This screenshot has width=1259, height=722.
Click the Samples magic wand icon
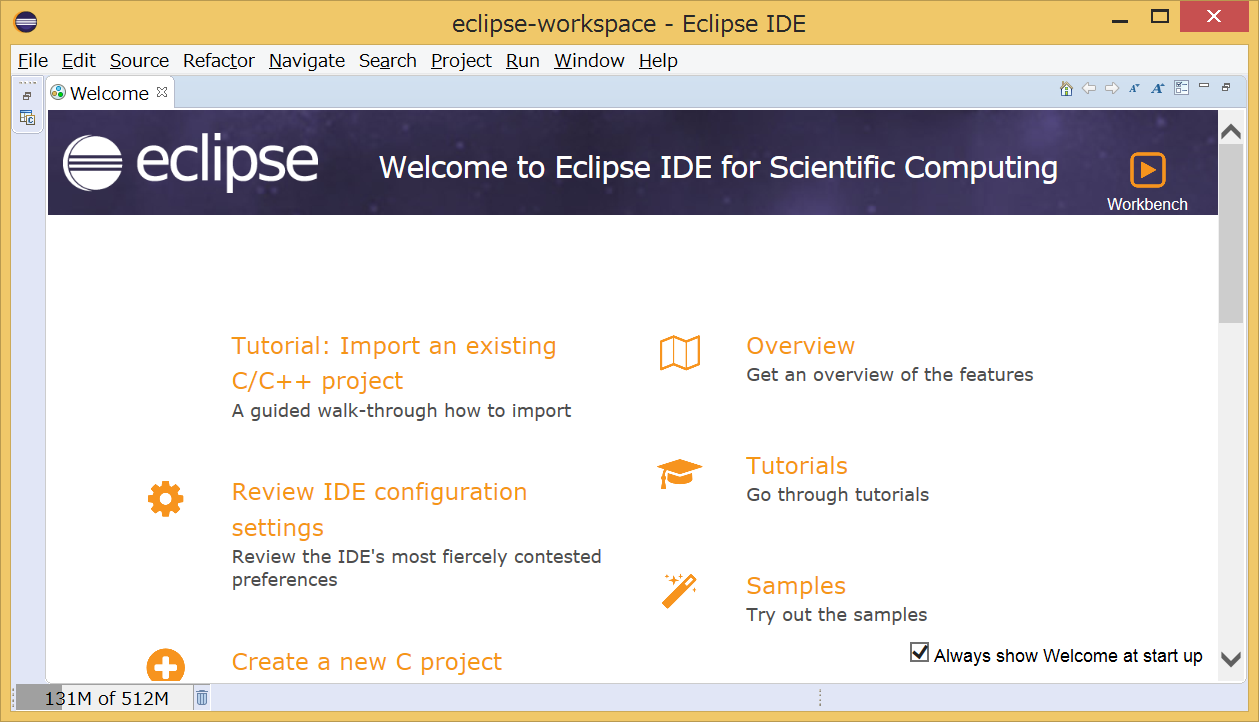point(679,591)
